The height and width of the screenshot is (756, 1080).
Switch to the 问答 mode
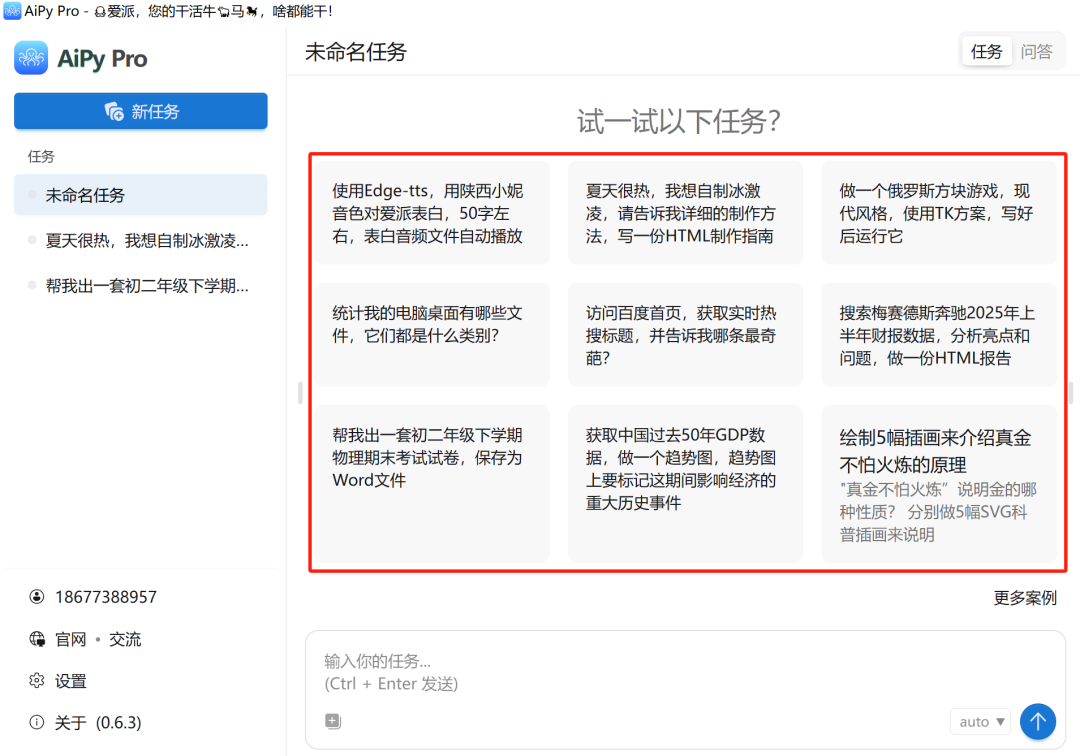tap(1037, 51)
